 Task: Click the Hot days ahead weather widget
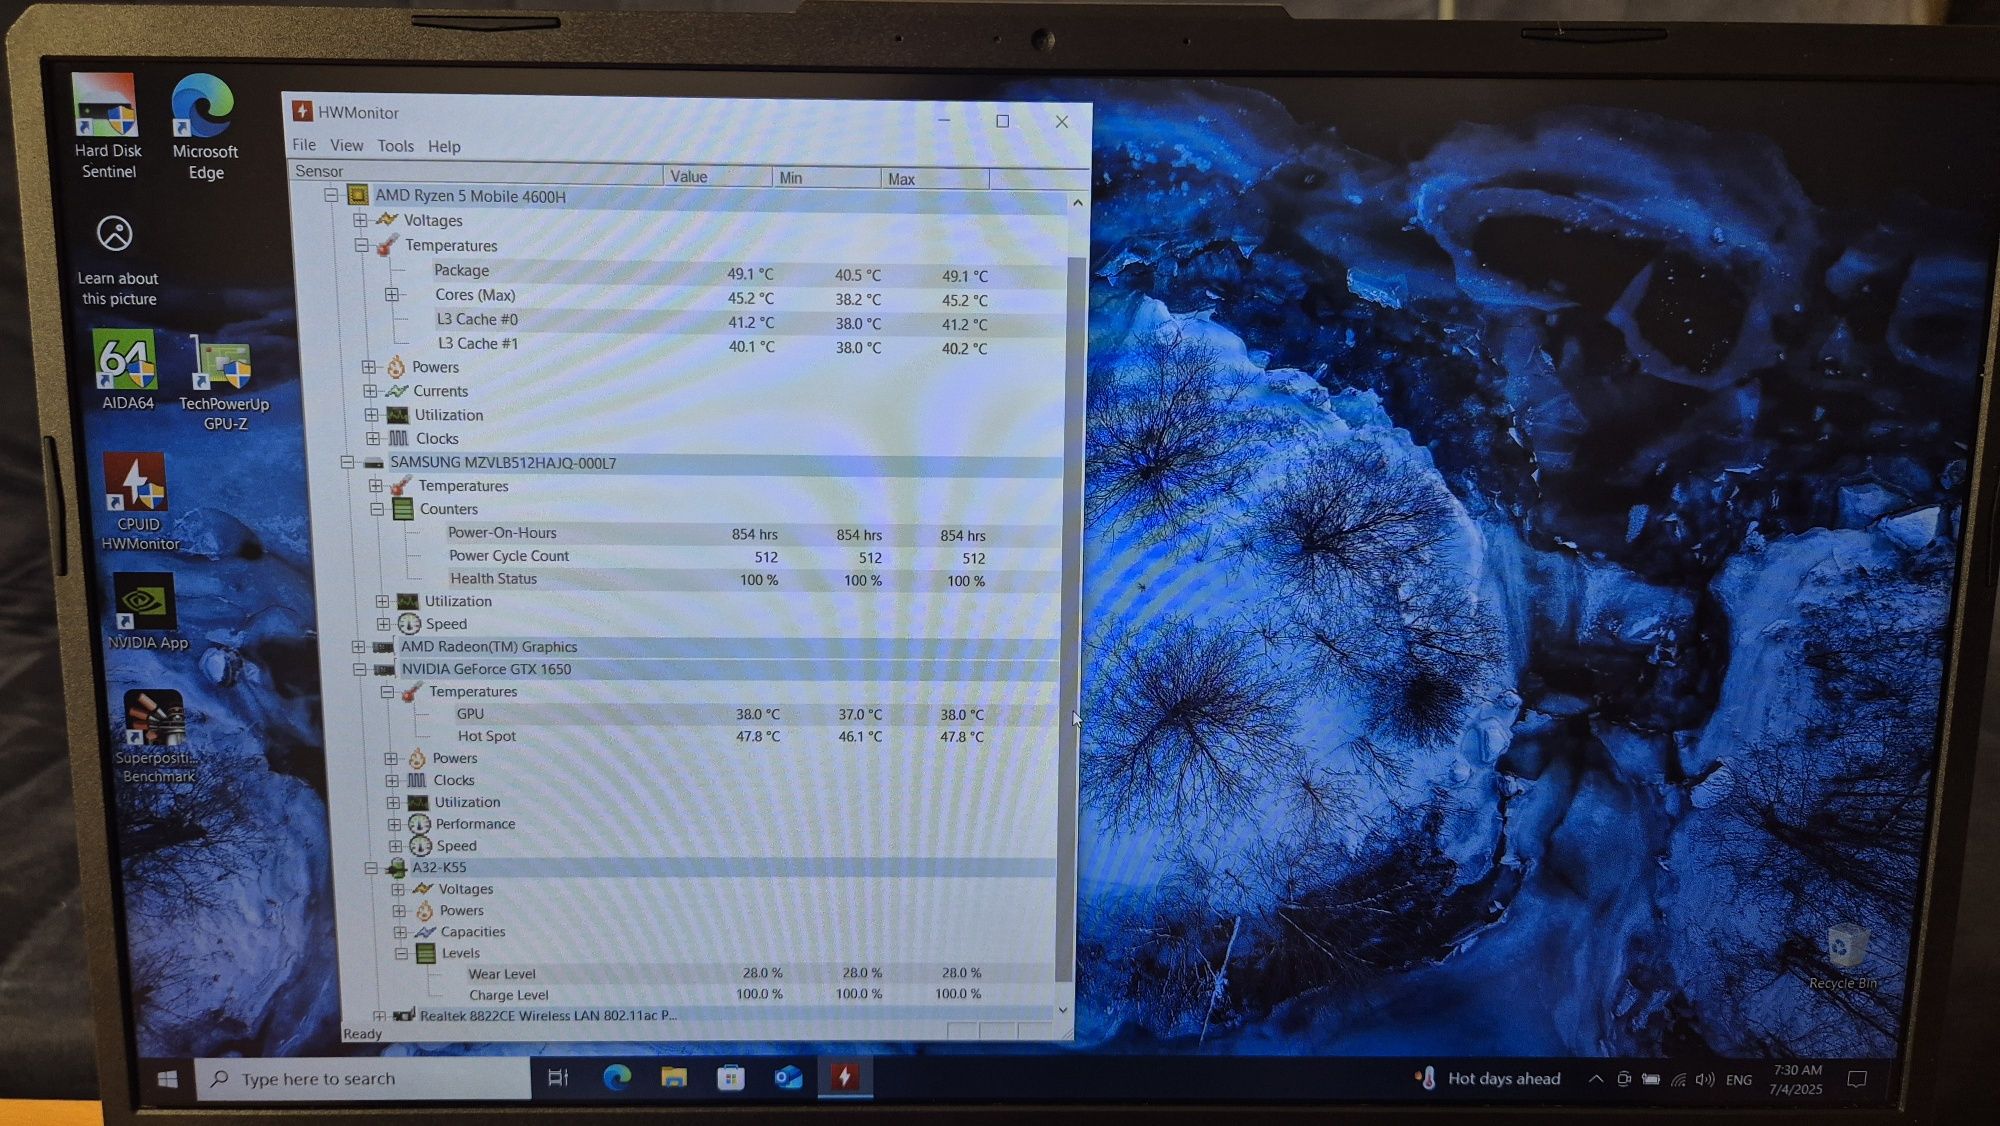pos(1487,1078)
